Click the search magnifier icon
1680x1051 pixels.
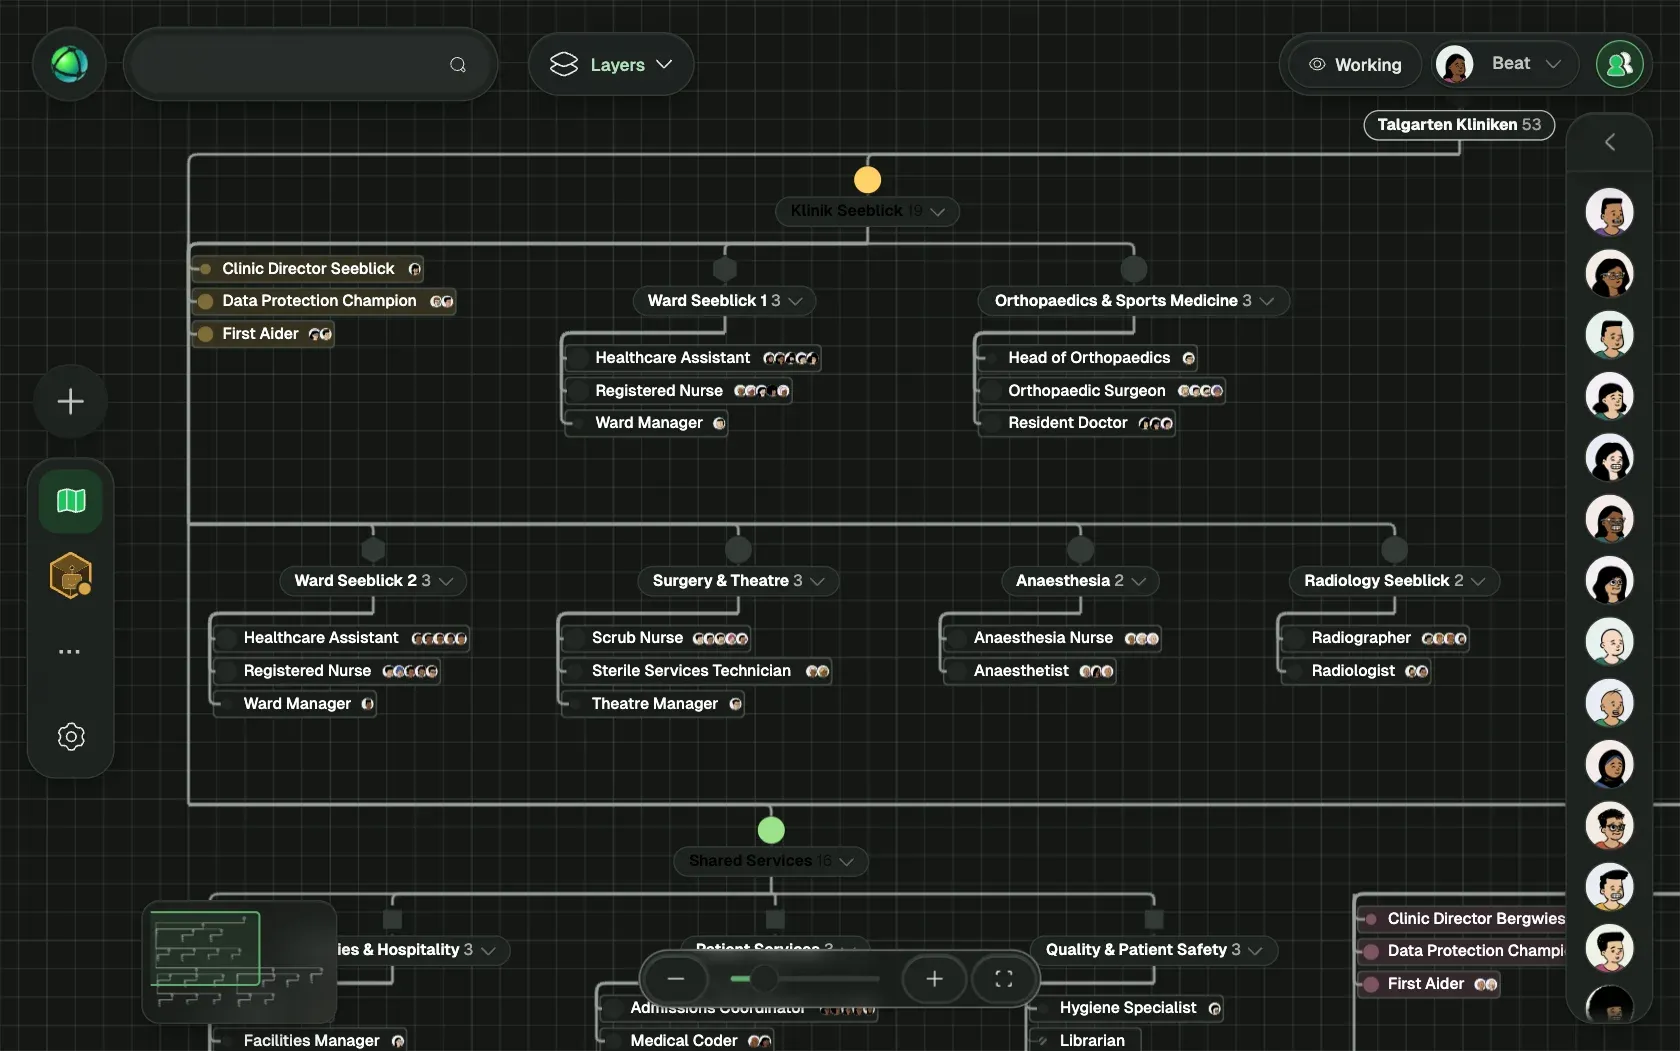(x=458, y=65)
